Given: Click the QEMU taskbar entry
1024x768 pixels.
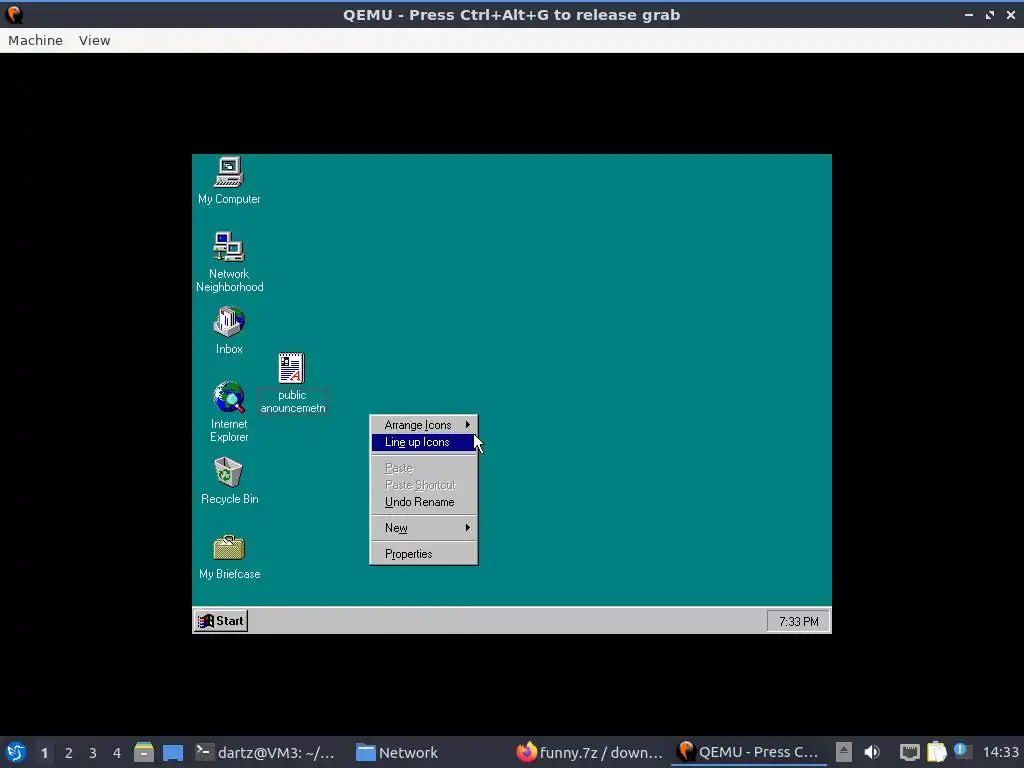Looking at the screenshot, I should tap(748, 752).
